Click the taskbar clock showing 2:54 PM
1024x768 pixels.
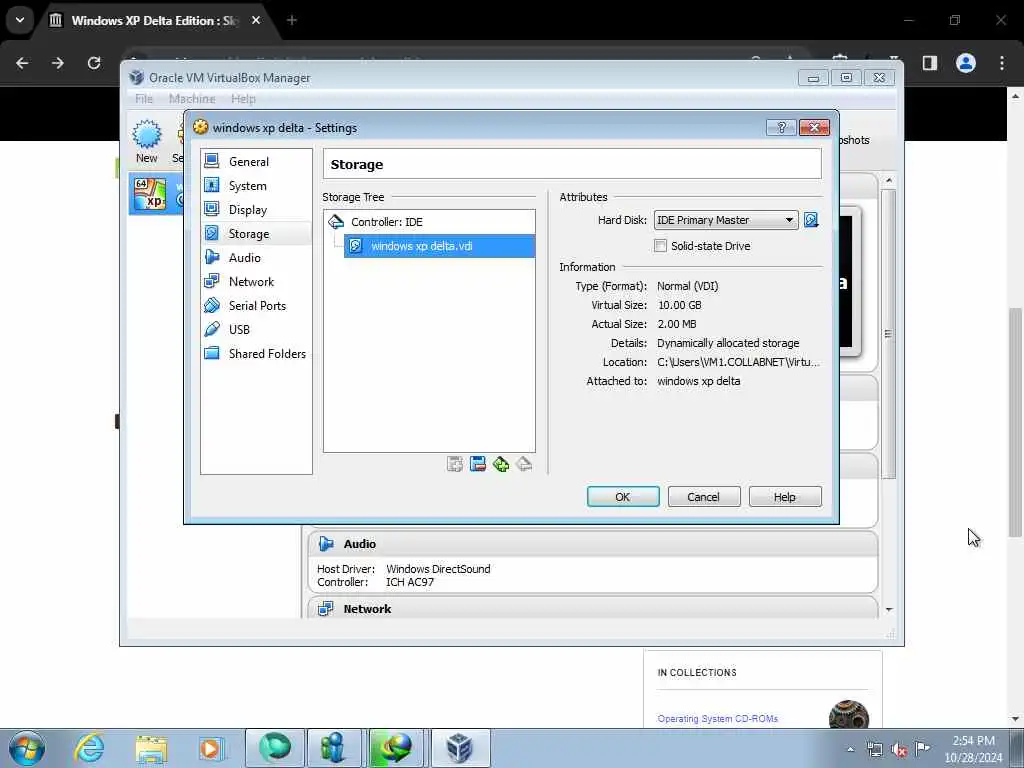tap(973, 749)
